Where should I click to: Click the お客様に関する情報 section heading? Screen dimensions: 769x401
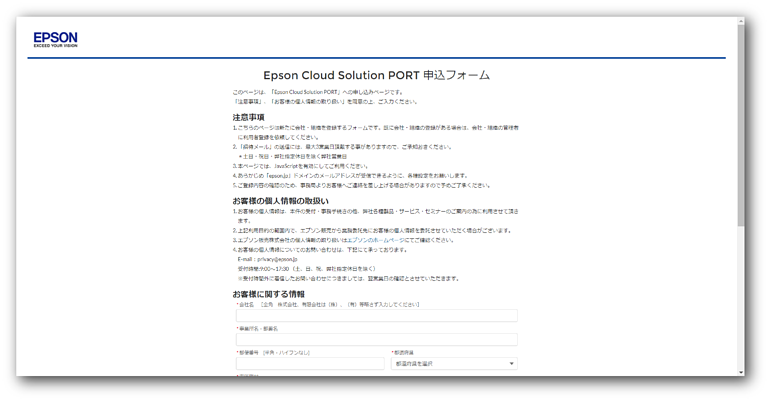click(268, 294)
